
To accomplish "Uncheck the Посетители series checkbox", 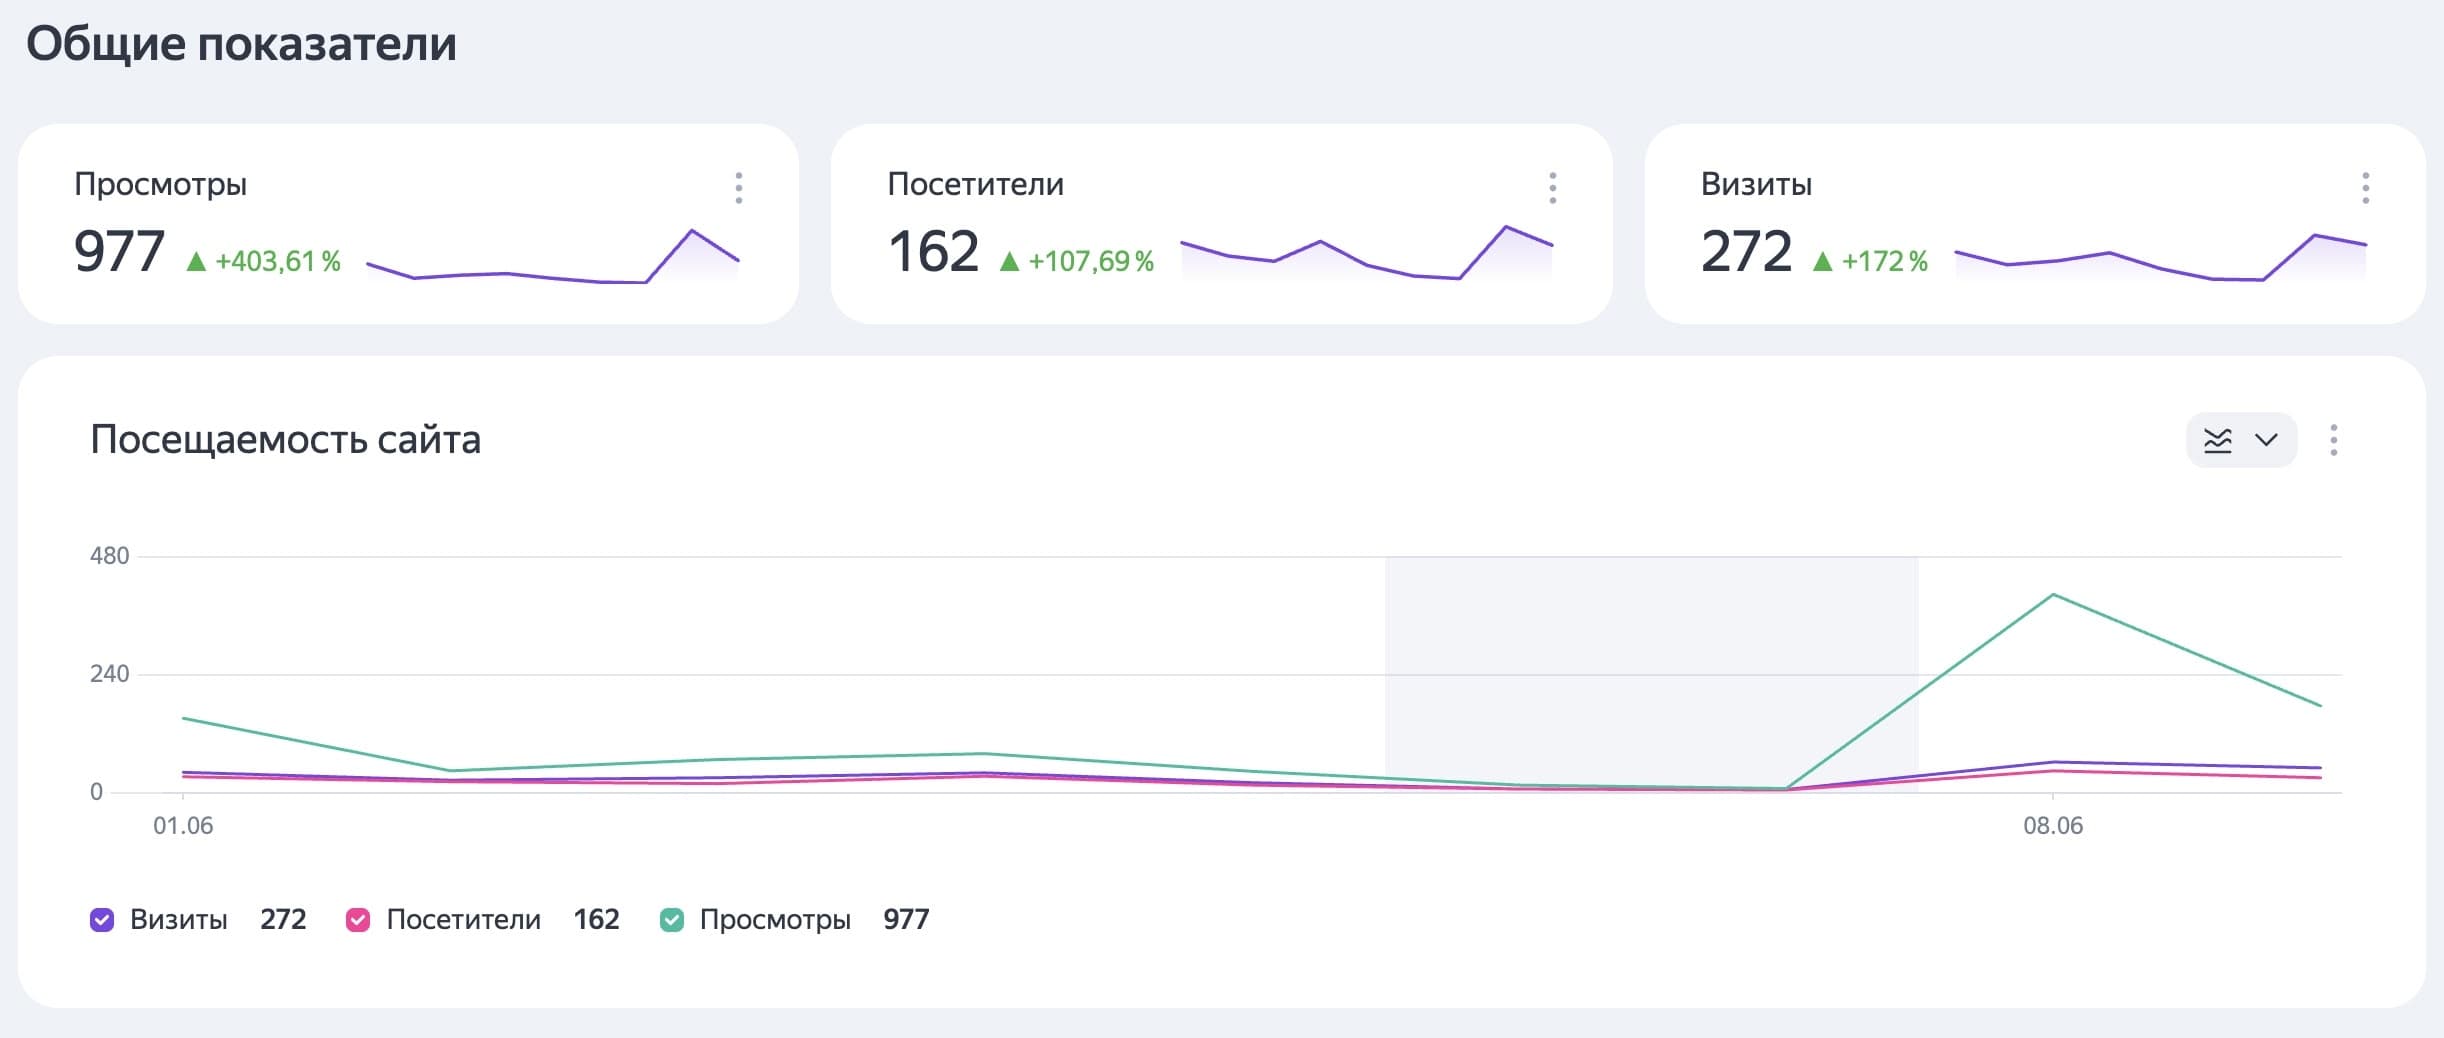I will click(358, 920).
